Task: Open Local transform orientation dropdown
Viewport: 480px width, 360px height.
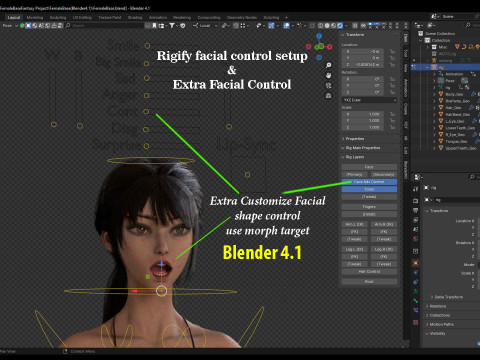Action: 205,25
